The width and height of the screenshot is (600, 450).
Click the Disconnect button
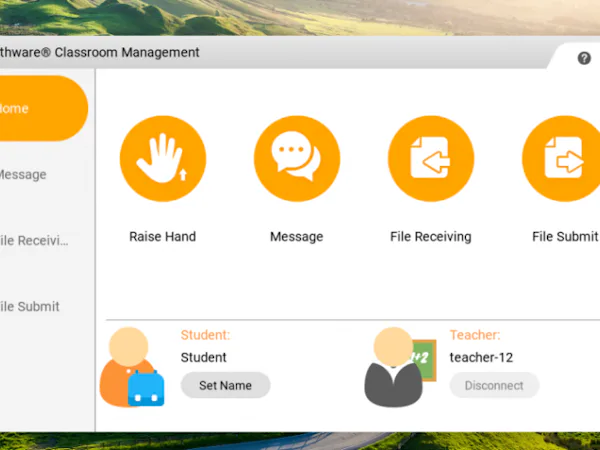pyautogui.click(x=494, y=385)
